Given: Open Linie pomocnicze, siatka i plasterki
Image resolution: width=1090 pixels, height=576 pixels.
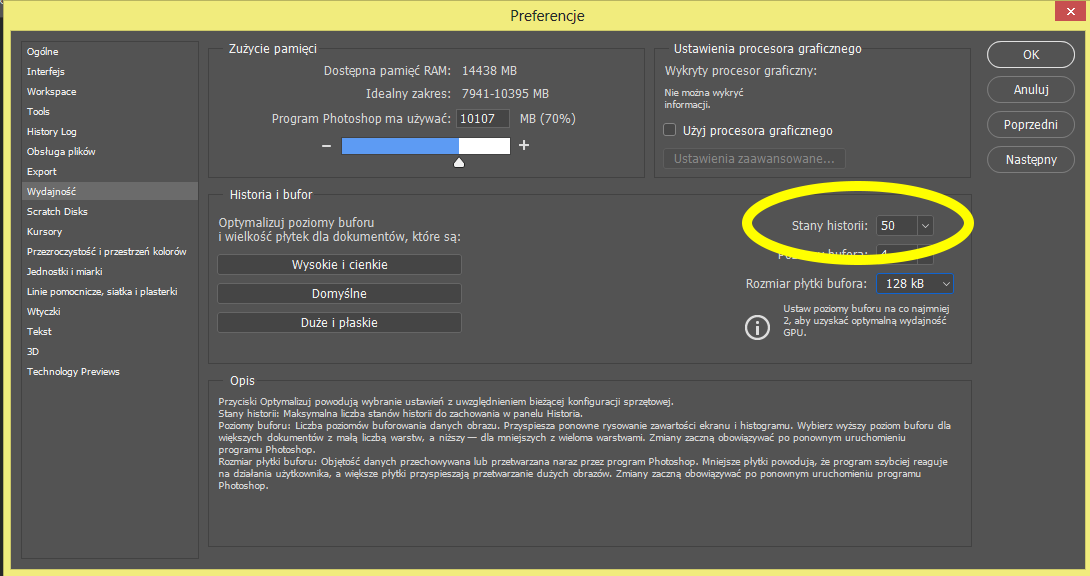Looking at the screenshot, I should [x=102, y=292].
